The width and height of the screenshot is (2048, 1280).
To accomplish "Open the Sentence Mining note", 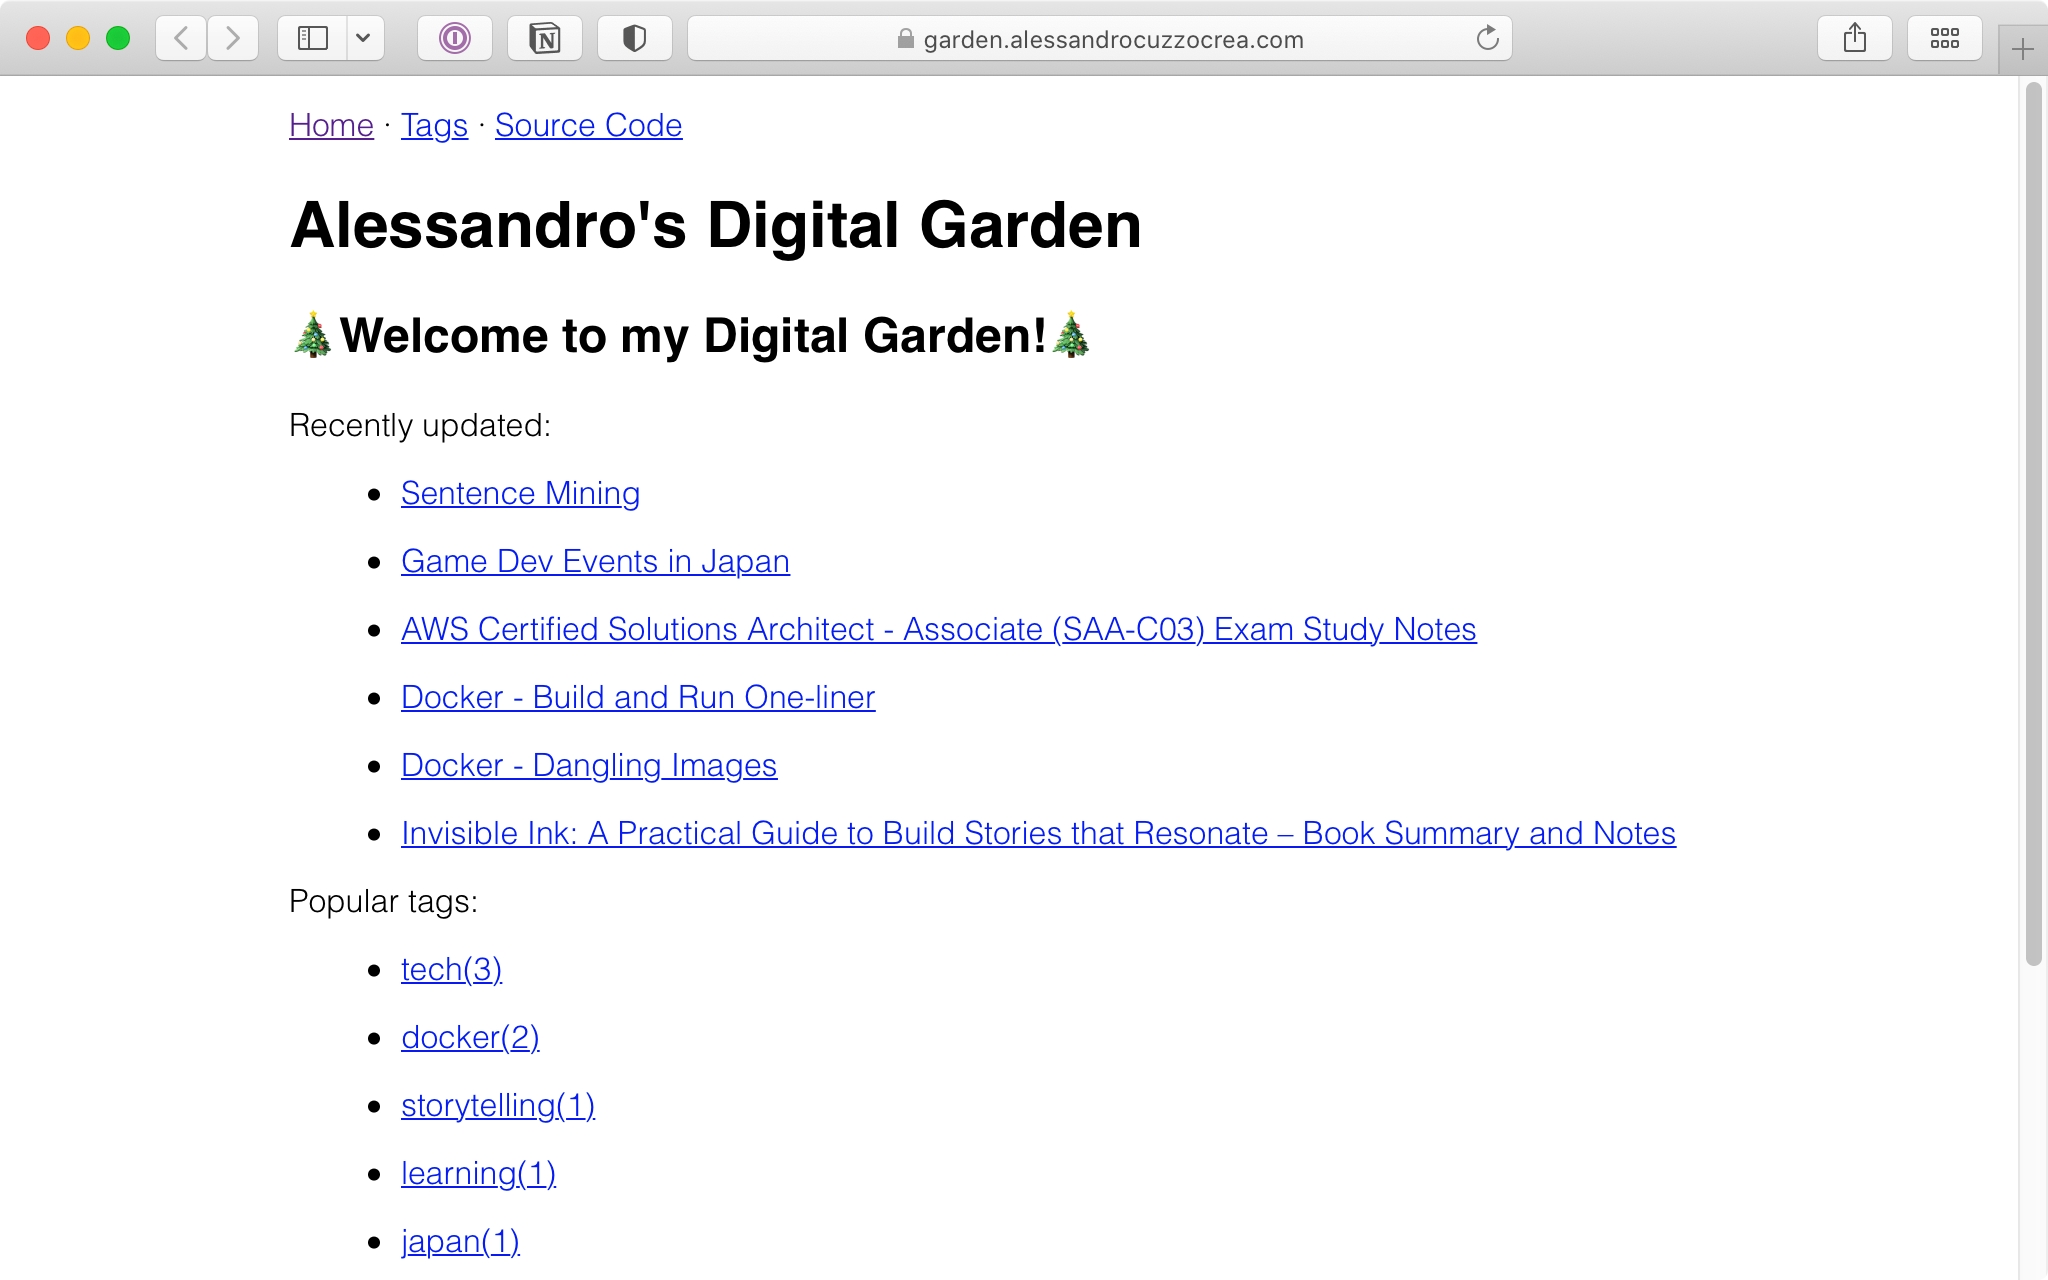I will (520, 494).
